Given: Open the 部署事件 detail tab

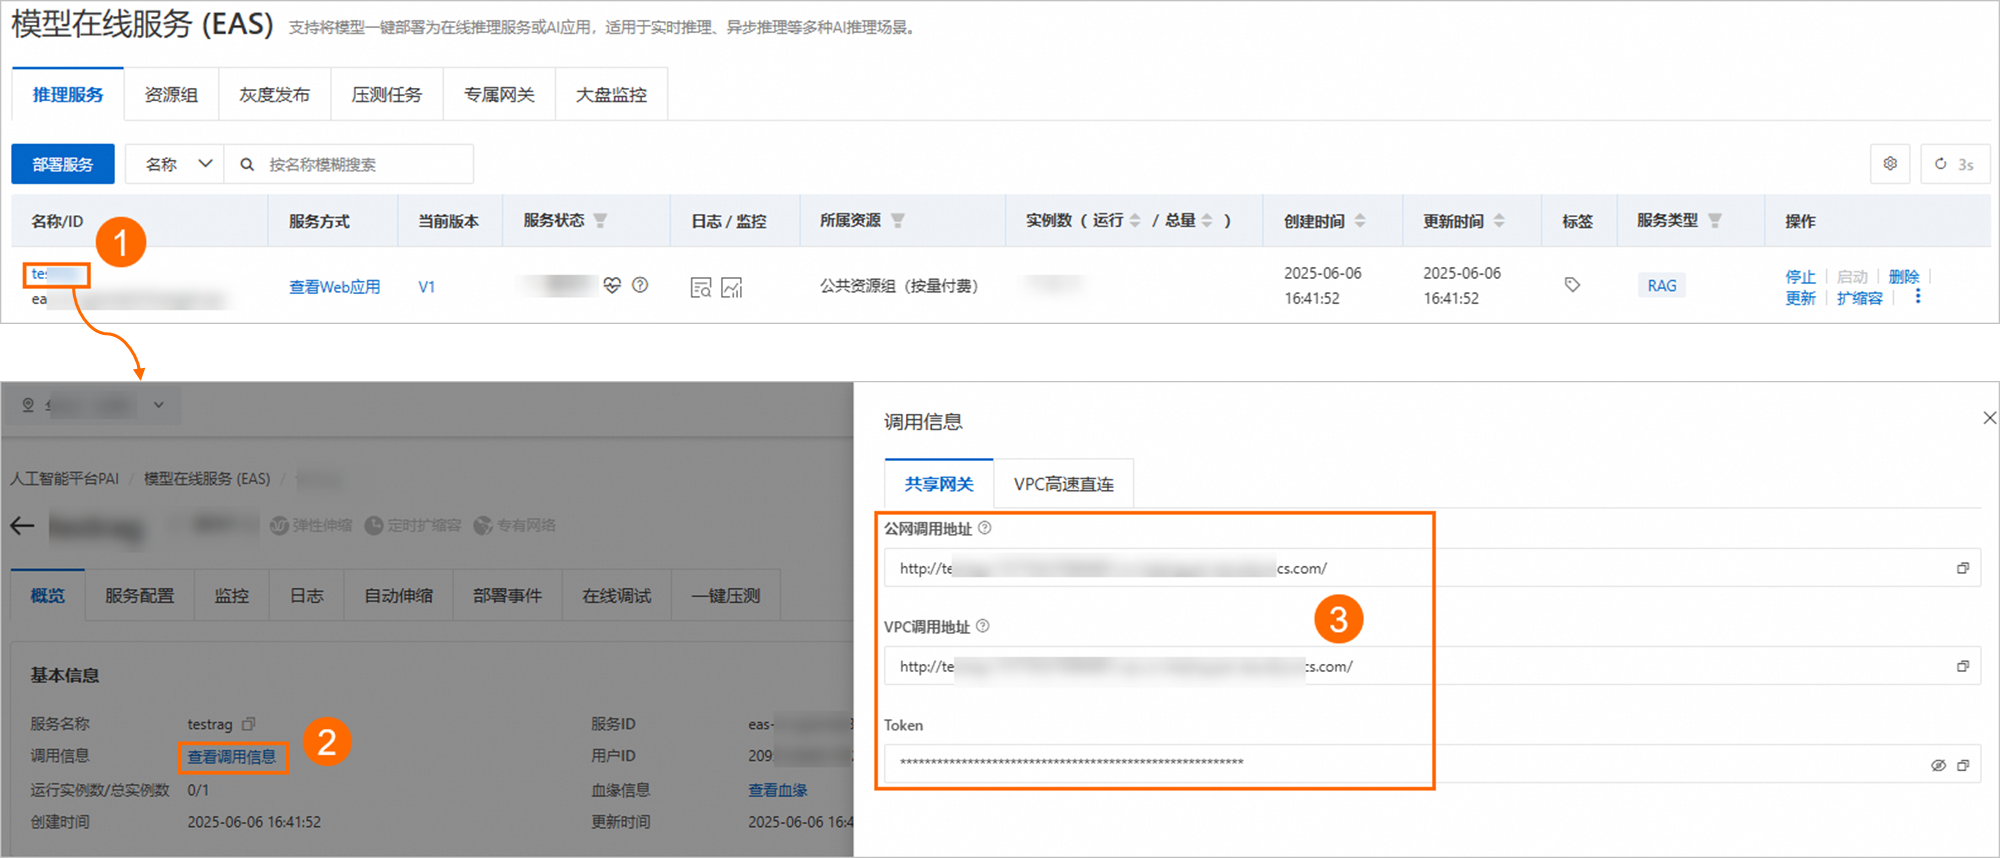Looking at the screenshot, I should point(508,596).
